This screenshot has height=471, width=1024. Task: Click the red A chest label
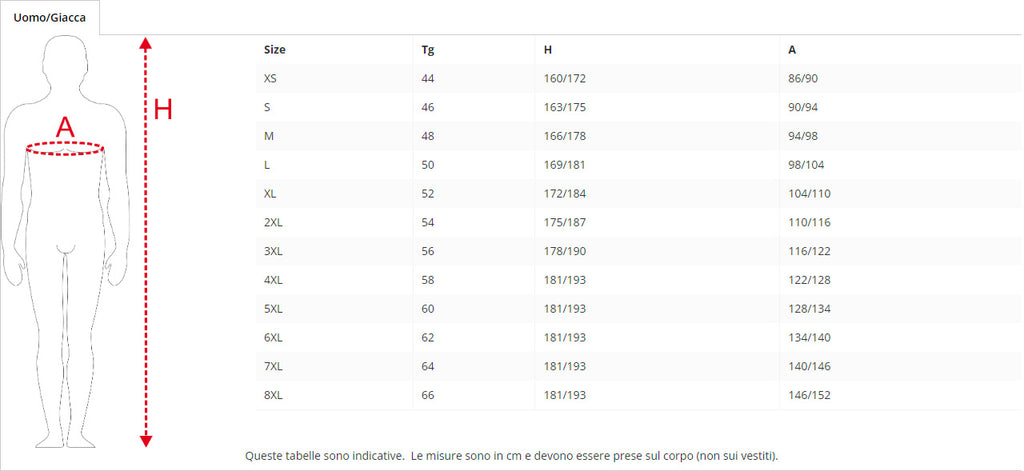[65, 127]
